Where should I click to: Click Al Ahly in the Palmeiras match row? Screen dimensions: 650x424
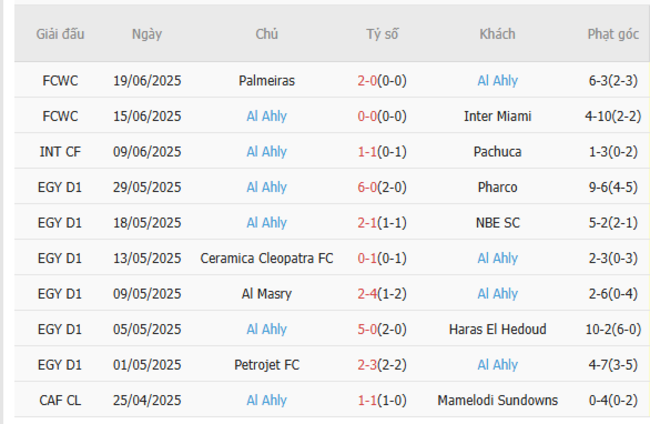497,80
